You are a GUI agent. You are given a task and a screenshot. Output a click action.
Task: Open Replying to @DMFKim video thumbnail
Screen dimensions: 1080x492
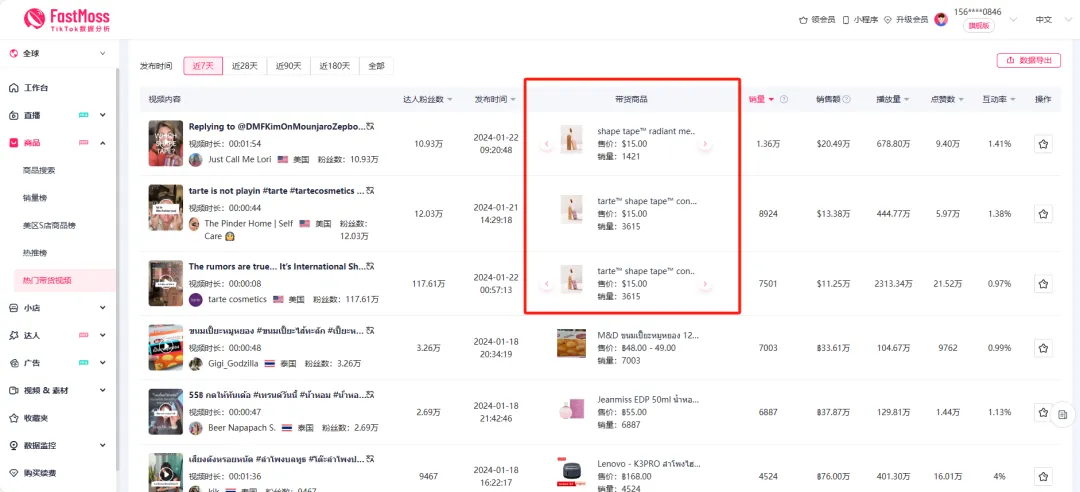click(x=166, y=143)
